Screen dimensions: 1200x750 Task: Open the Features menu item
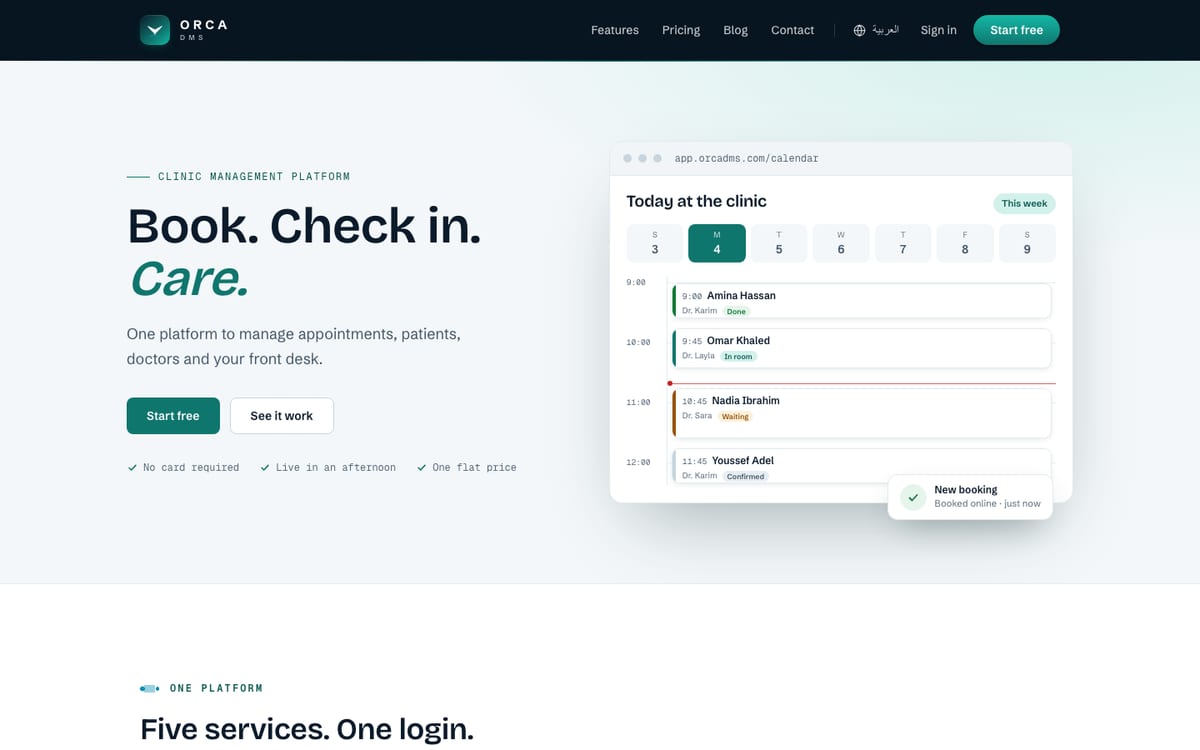[615, 30]
